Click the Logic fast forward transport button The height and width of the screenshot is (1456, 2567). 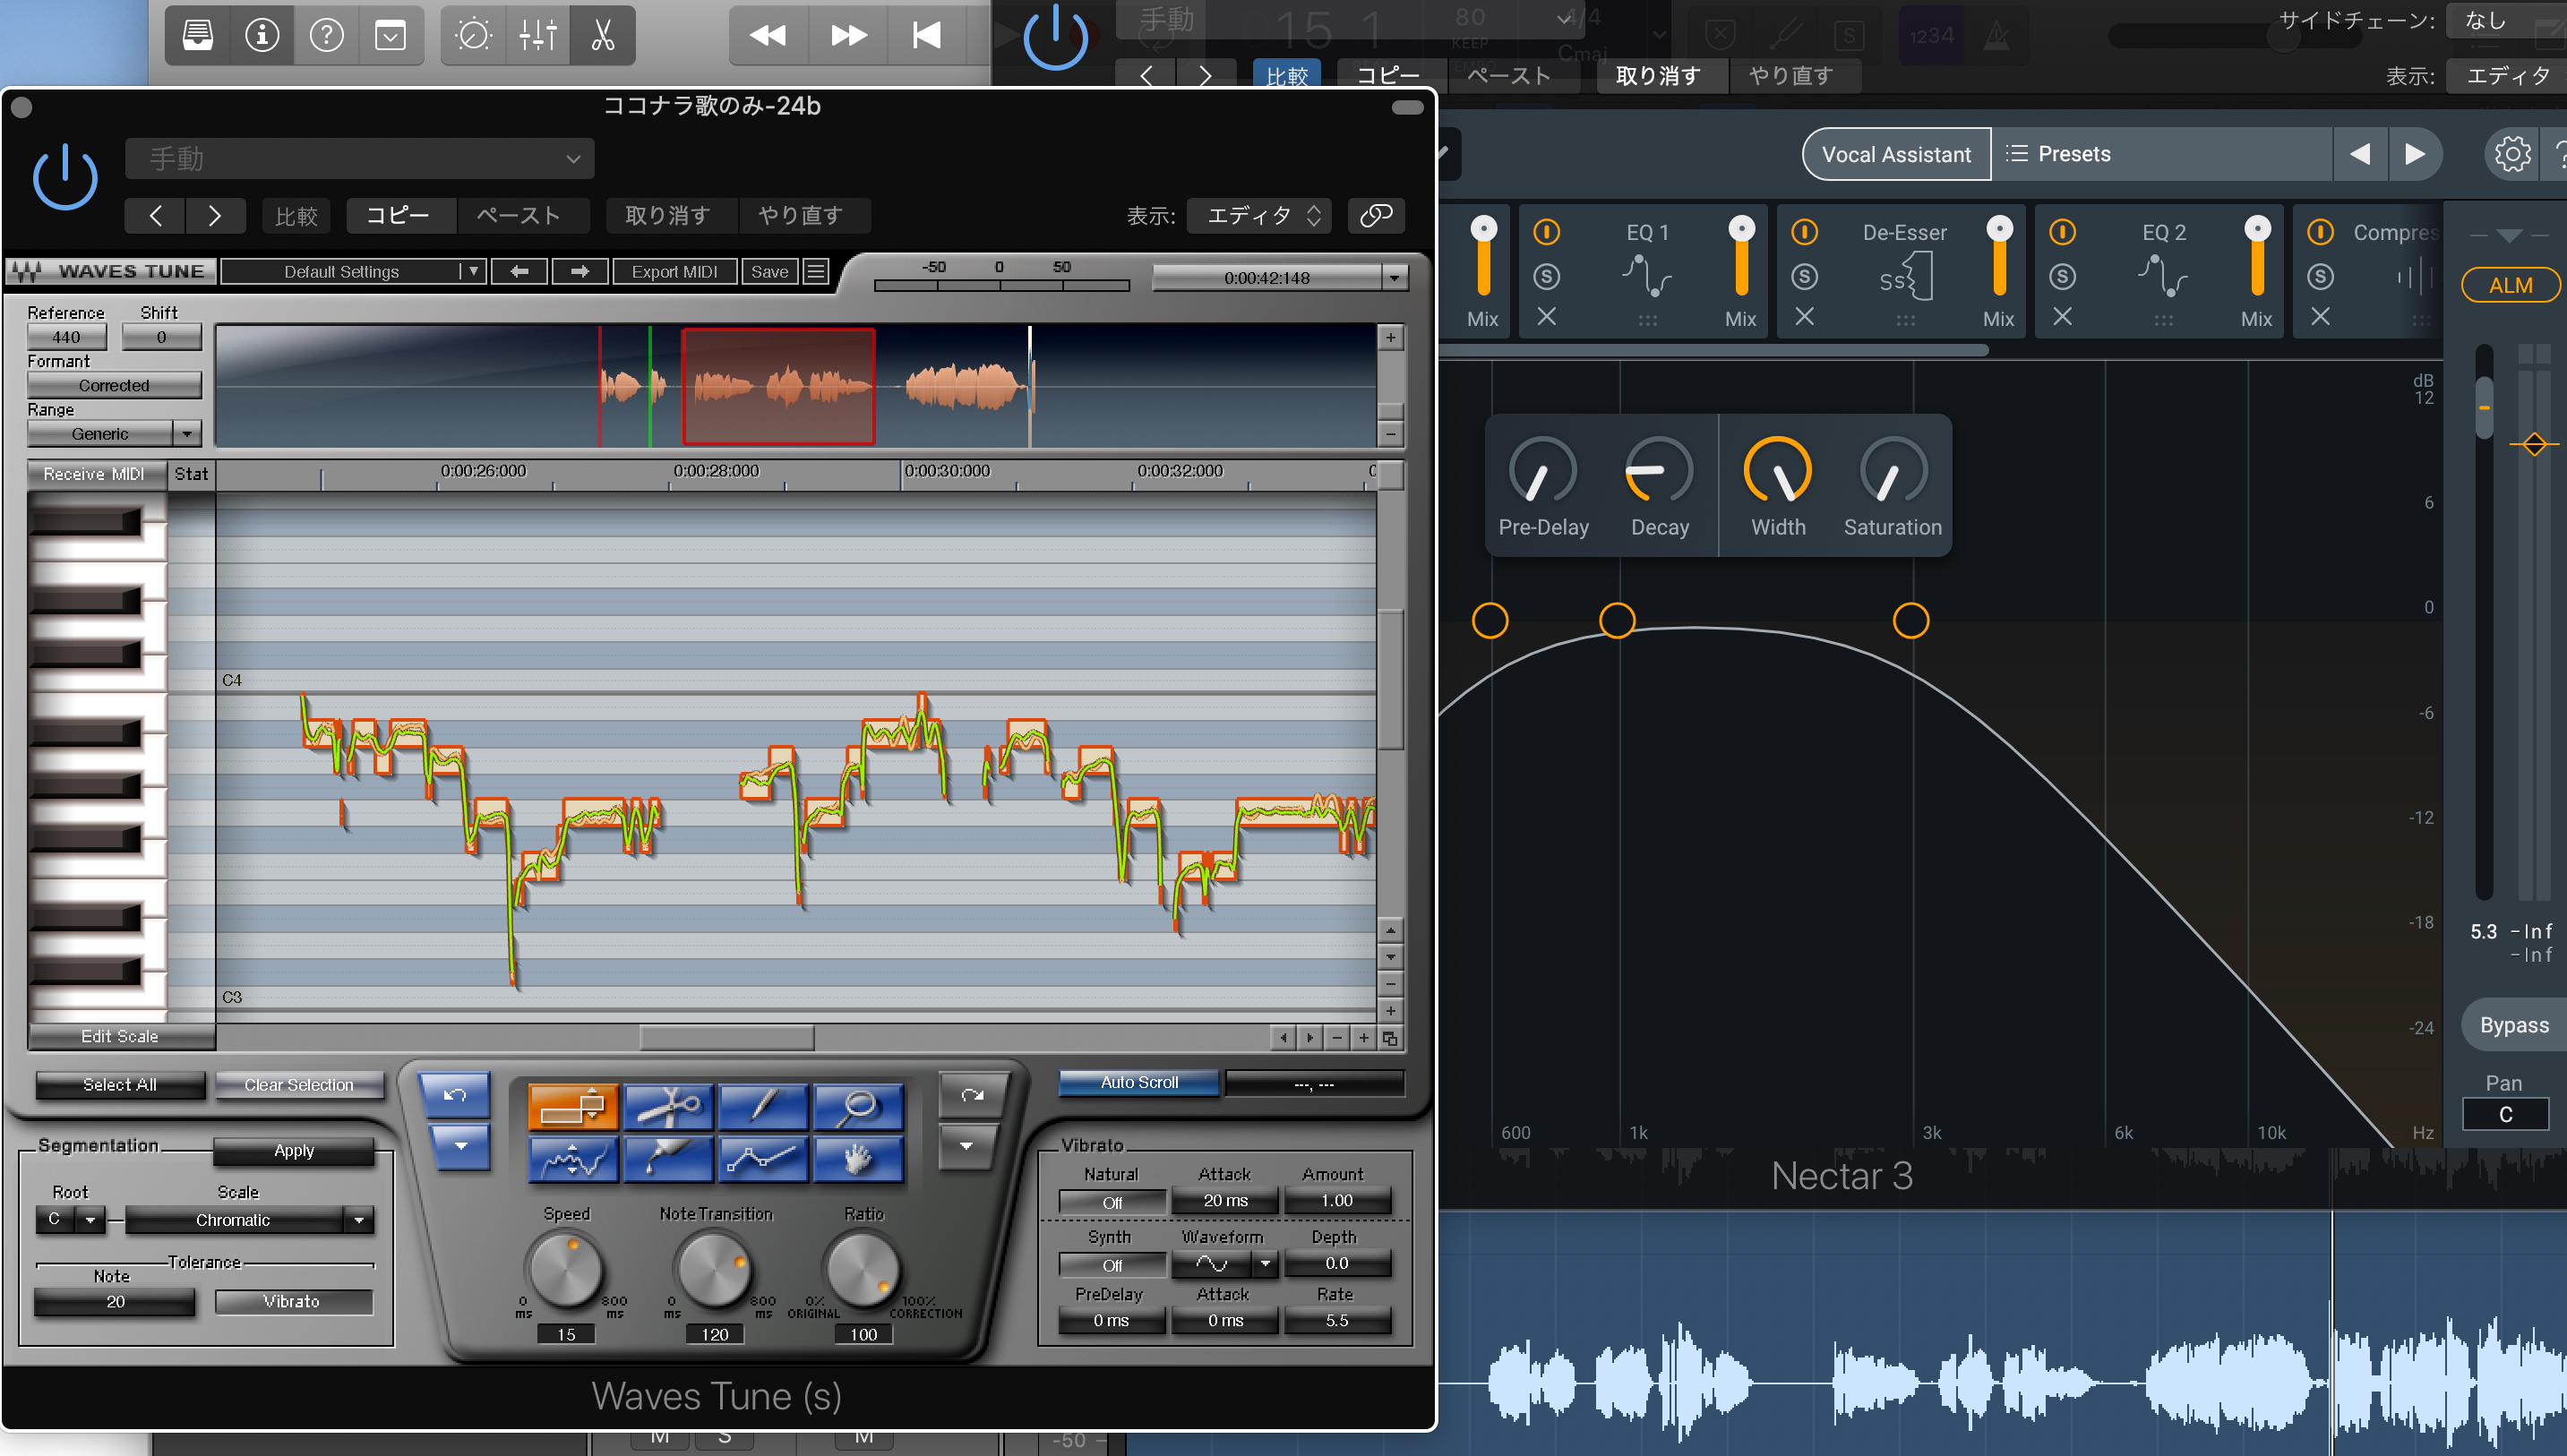pyautogui.click(x=849, y=36)
